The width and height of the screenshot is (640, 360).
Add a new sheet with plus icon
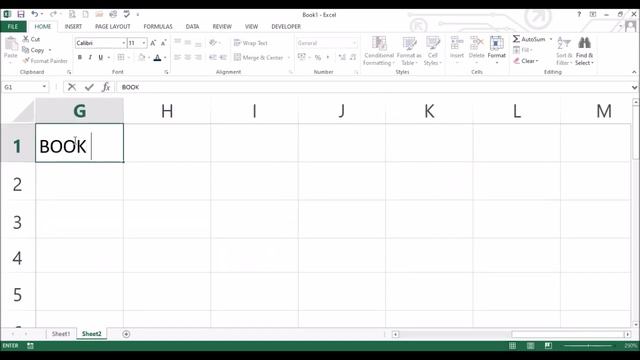coord(126,334)
